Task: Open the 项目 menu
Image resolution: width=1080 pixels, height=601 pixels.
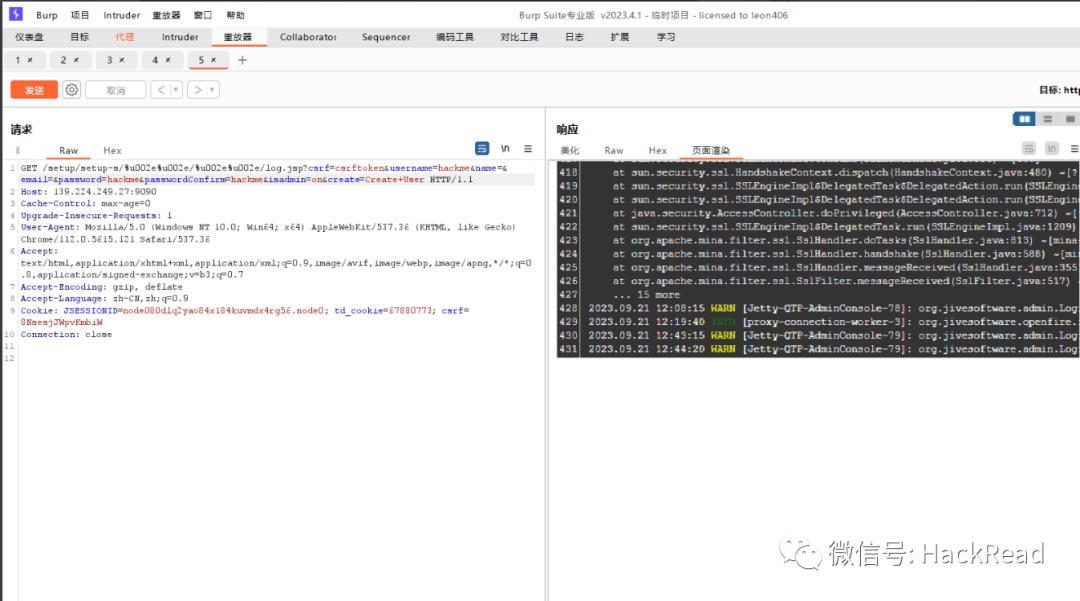Action: click(80, 14)
